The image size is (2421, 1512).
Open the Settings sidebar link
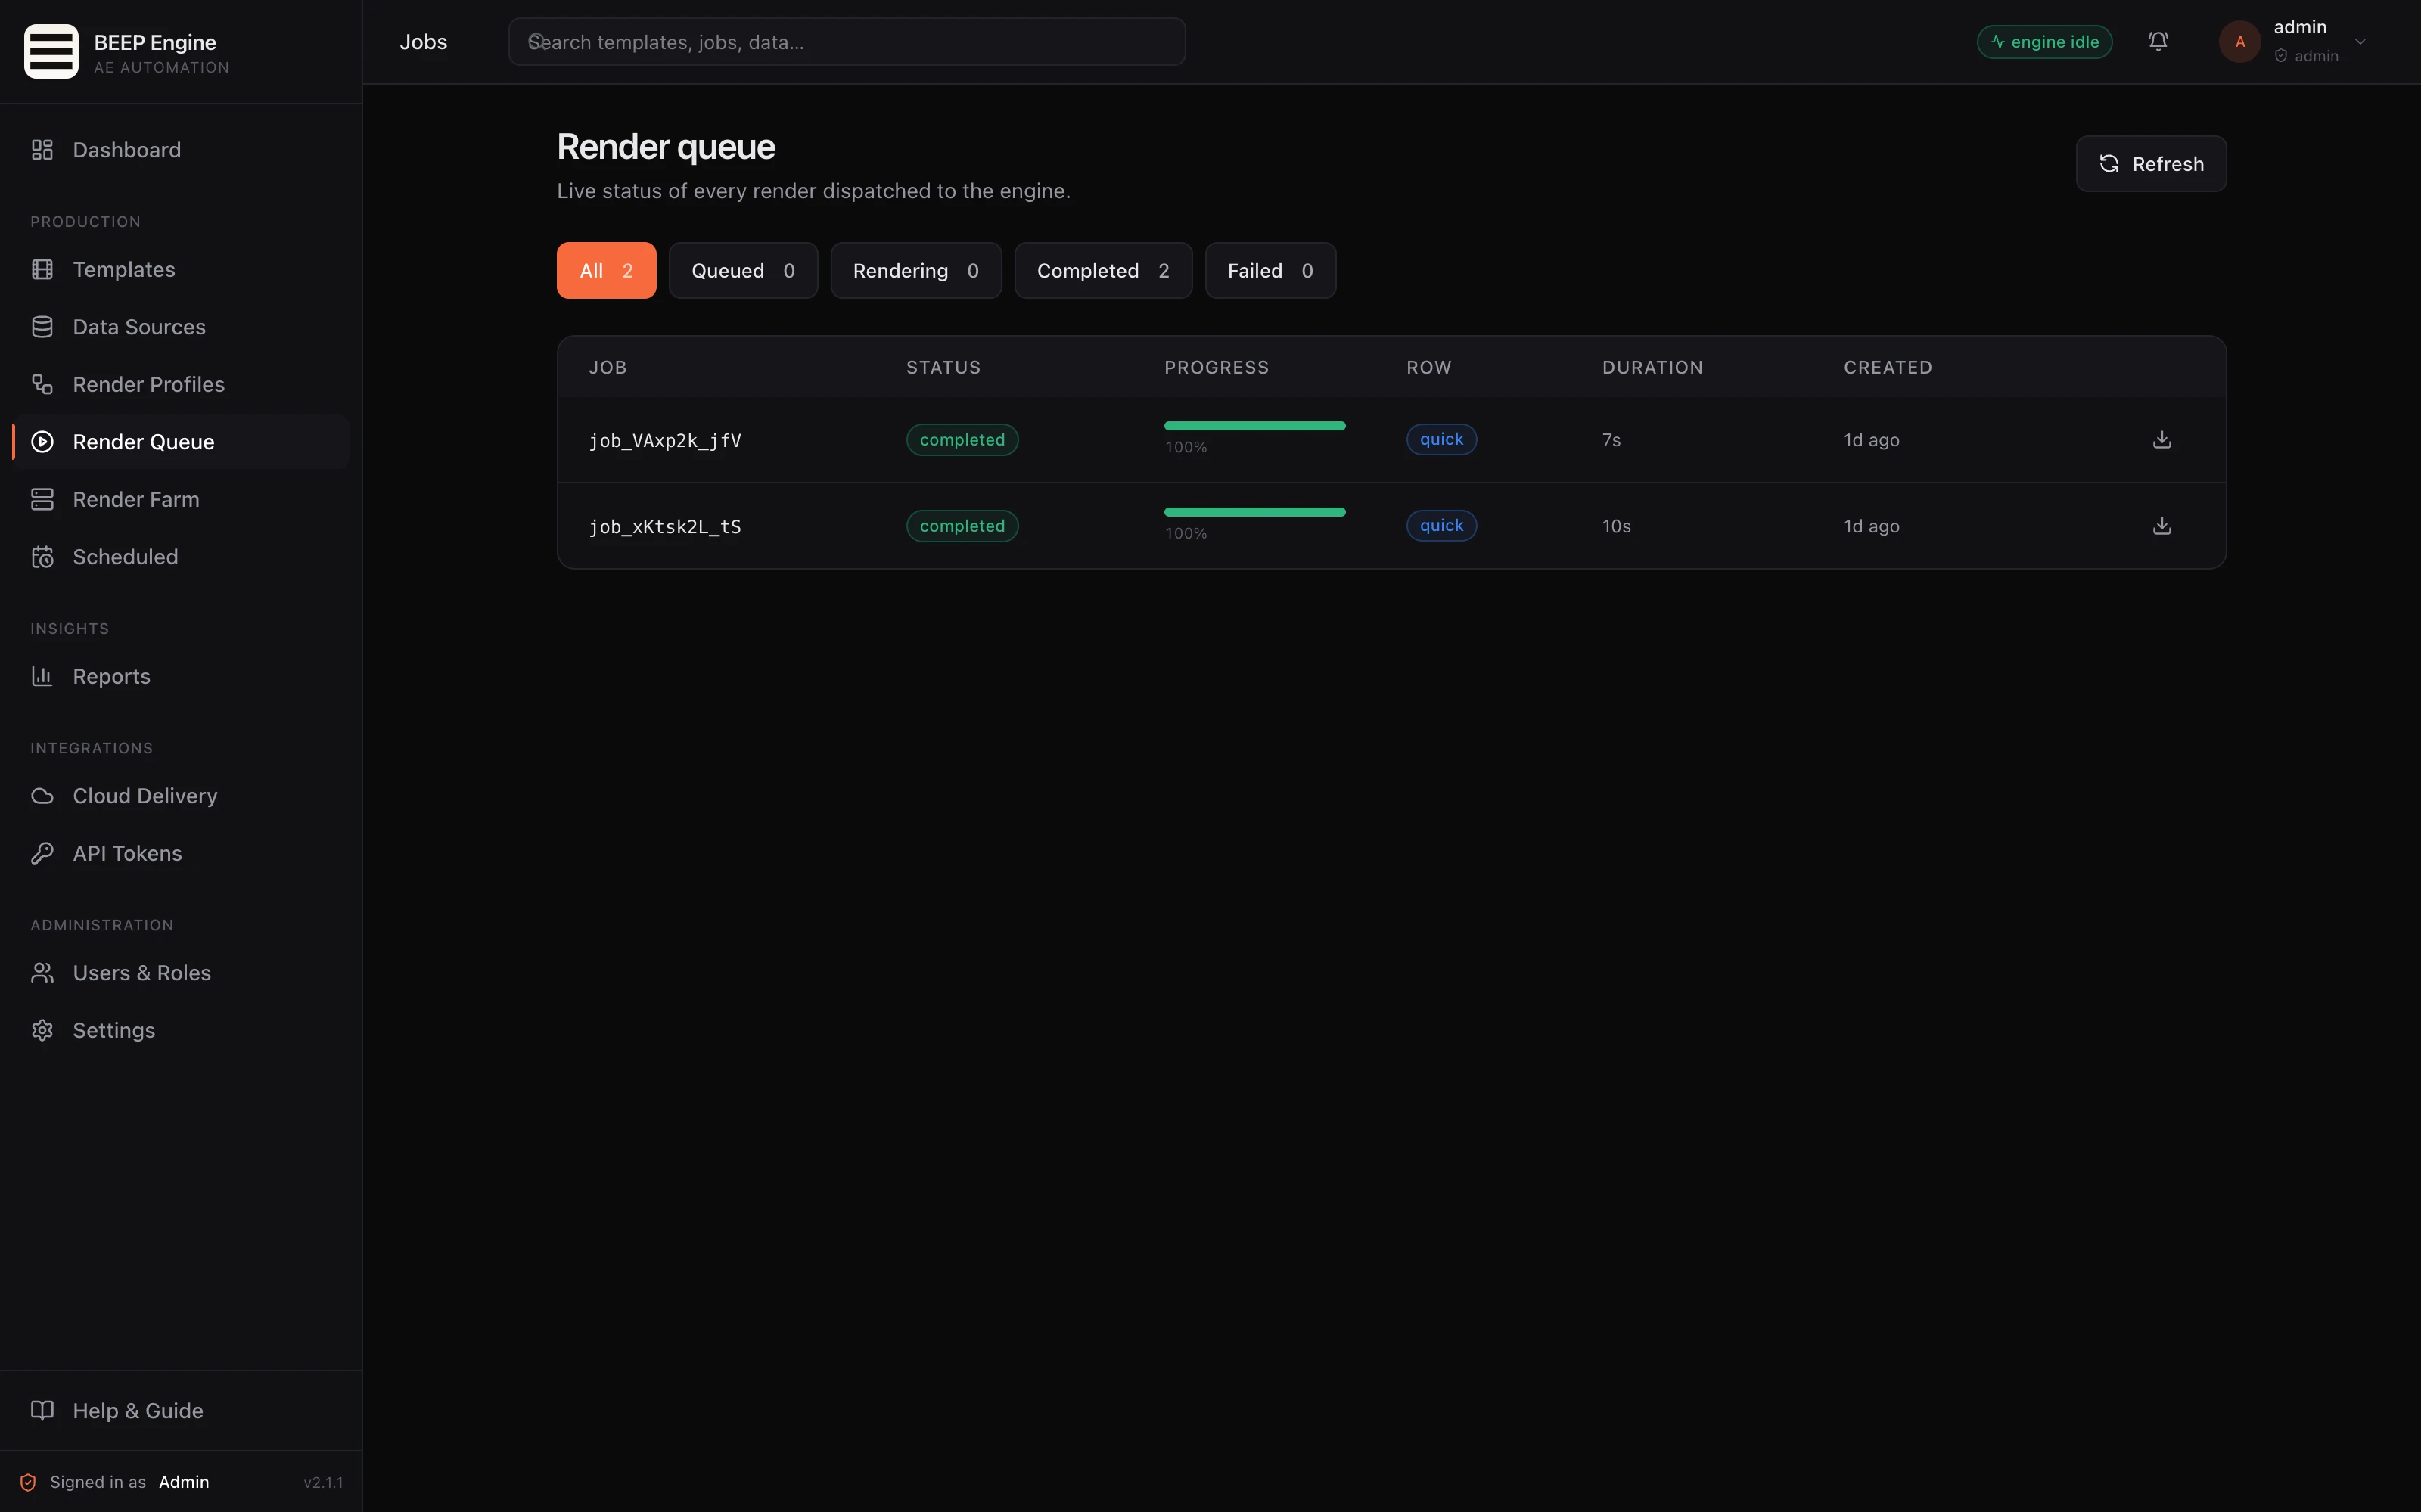[181, 1031]
